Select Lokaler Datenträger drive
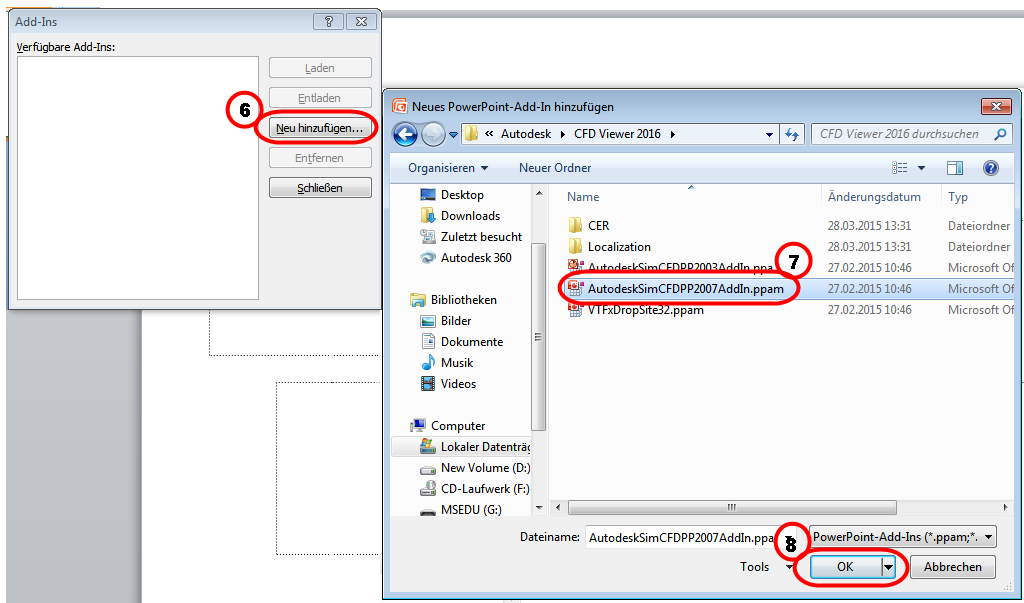 (x=484, y=447)
